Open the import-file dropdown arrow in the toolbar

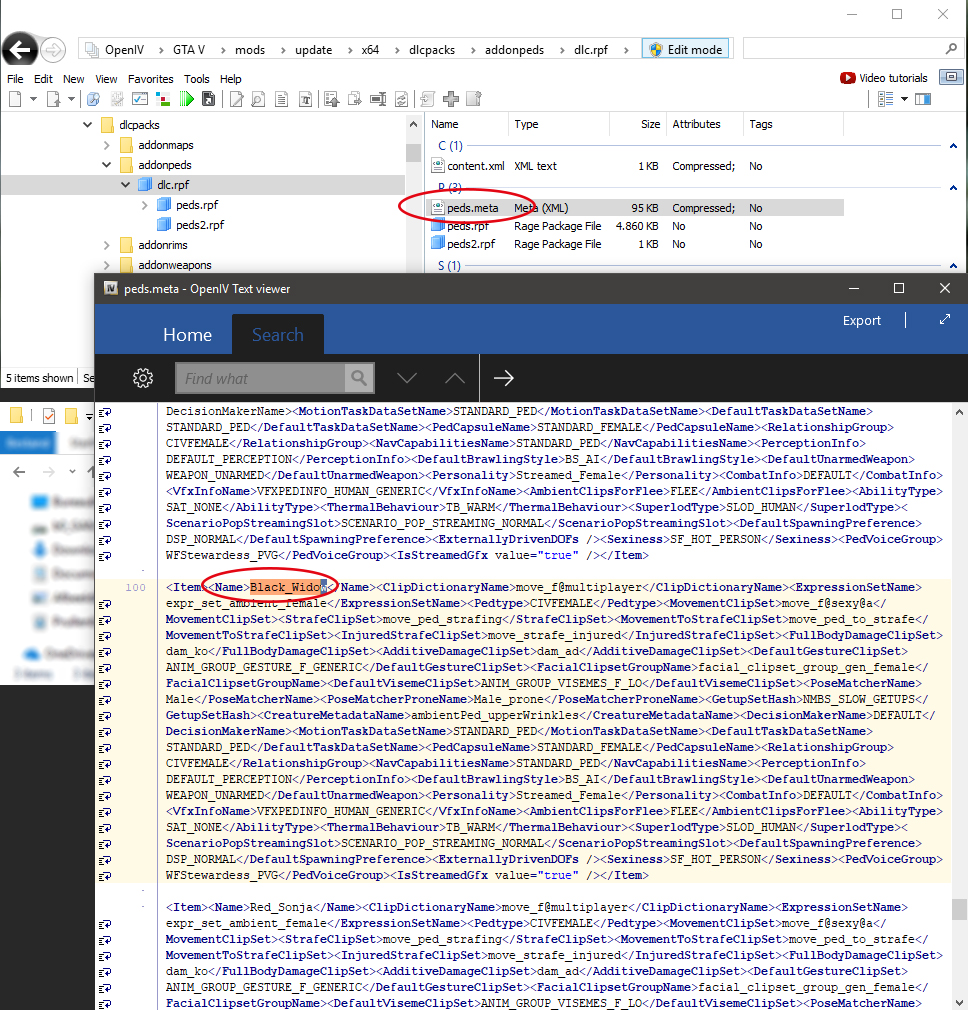[x=71, y=99]
